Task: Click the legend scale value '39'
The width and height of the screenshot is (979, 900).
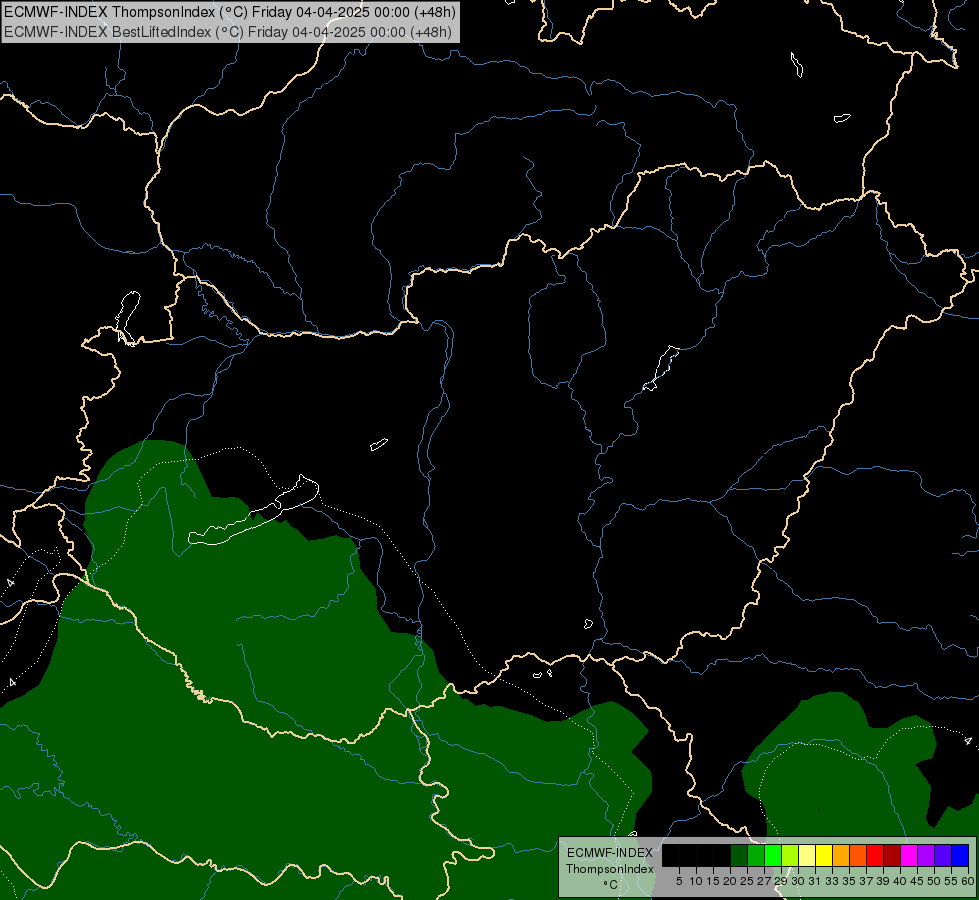Action: point(883,881)
